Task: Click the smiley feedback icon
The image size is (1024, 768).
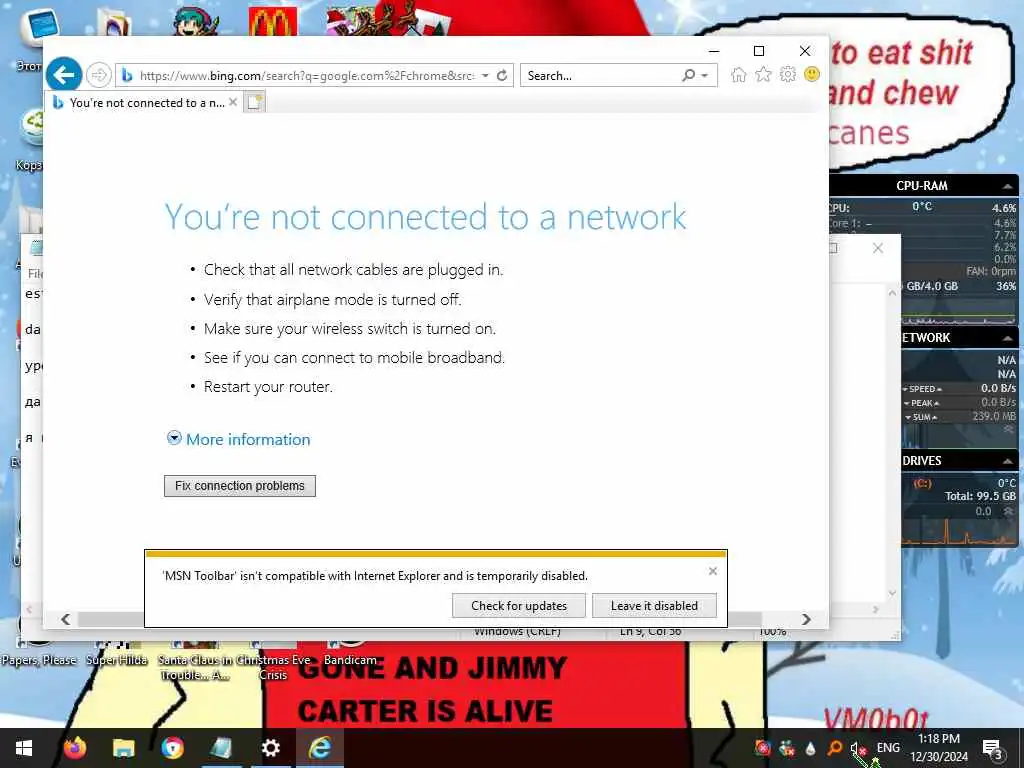Action: (x=812, y=74)
